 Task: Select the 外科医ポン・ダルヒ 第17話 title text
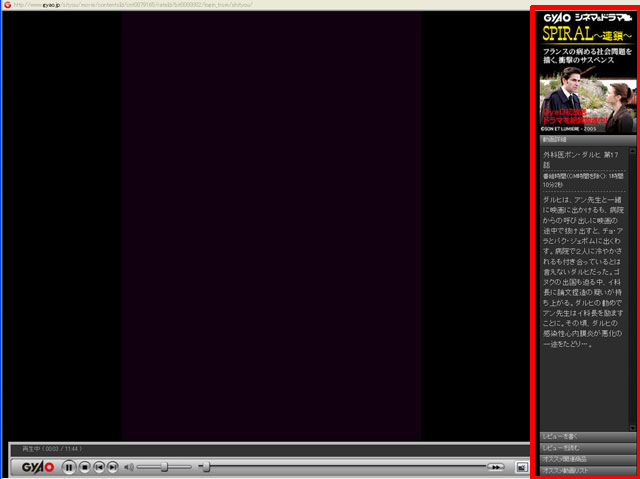pos(581,160)
